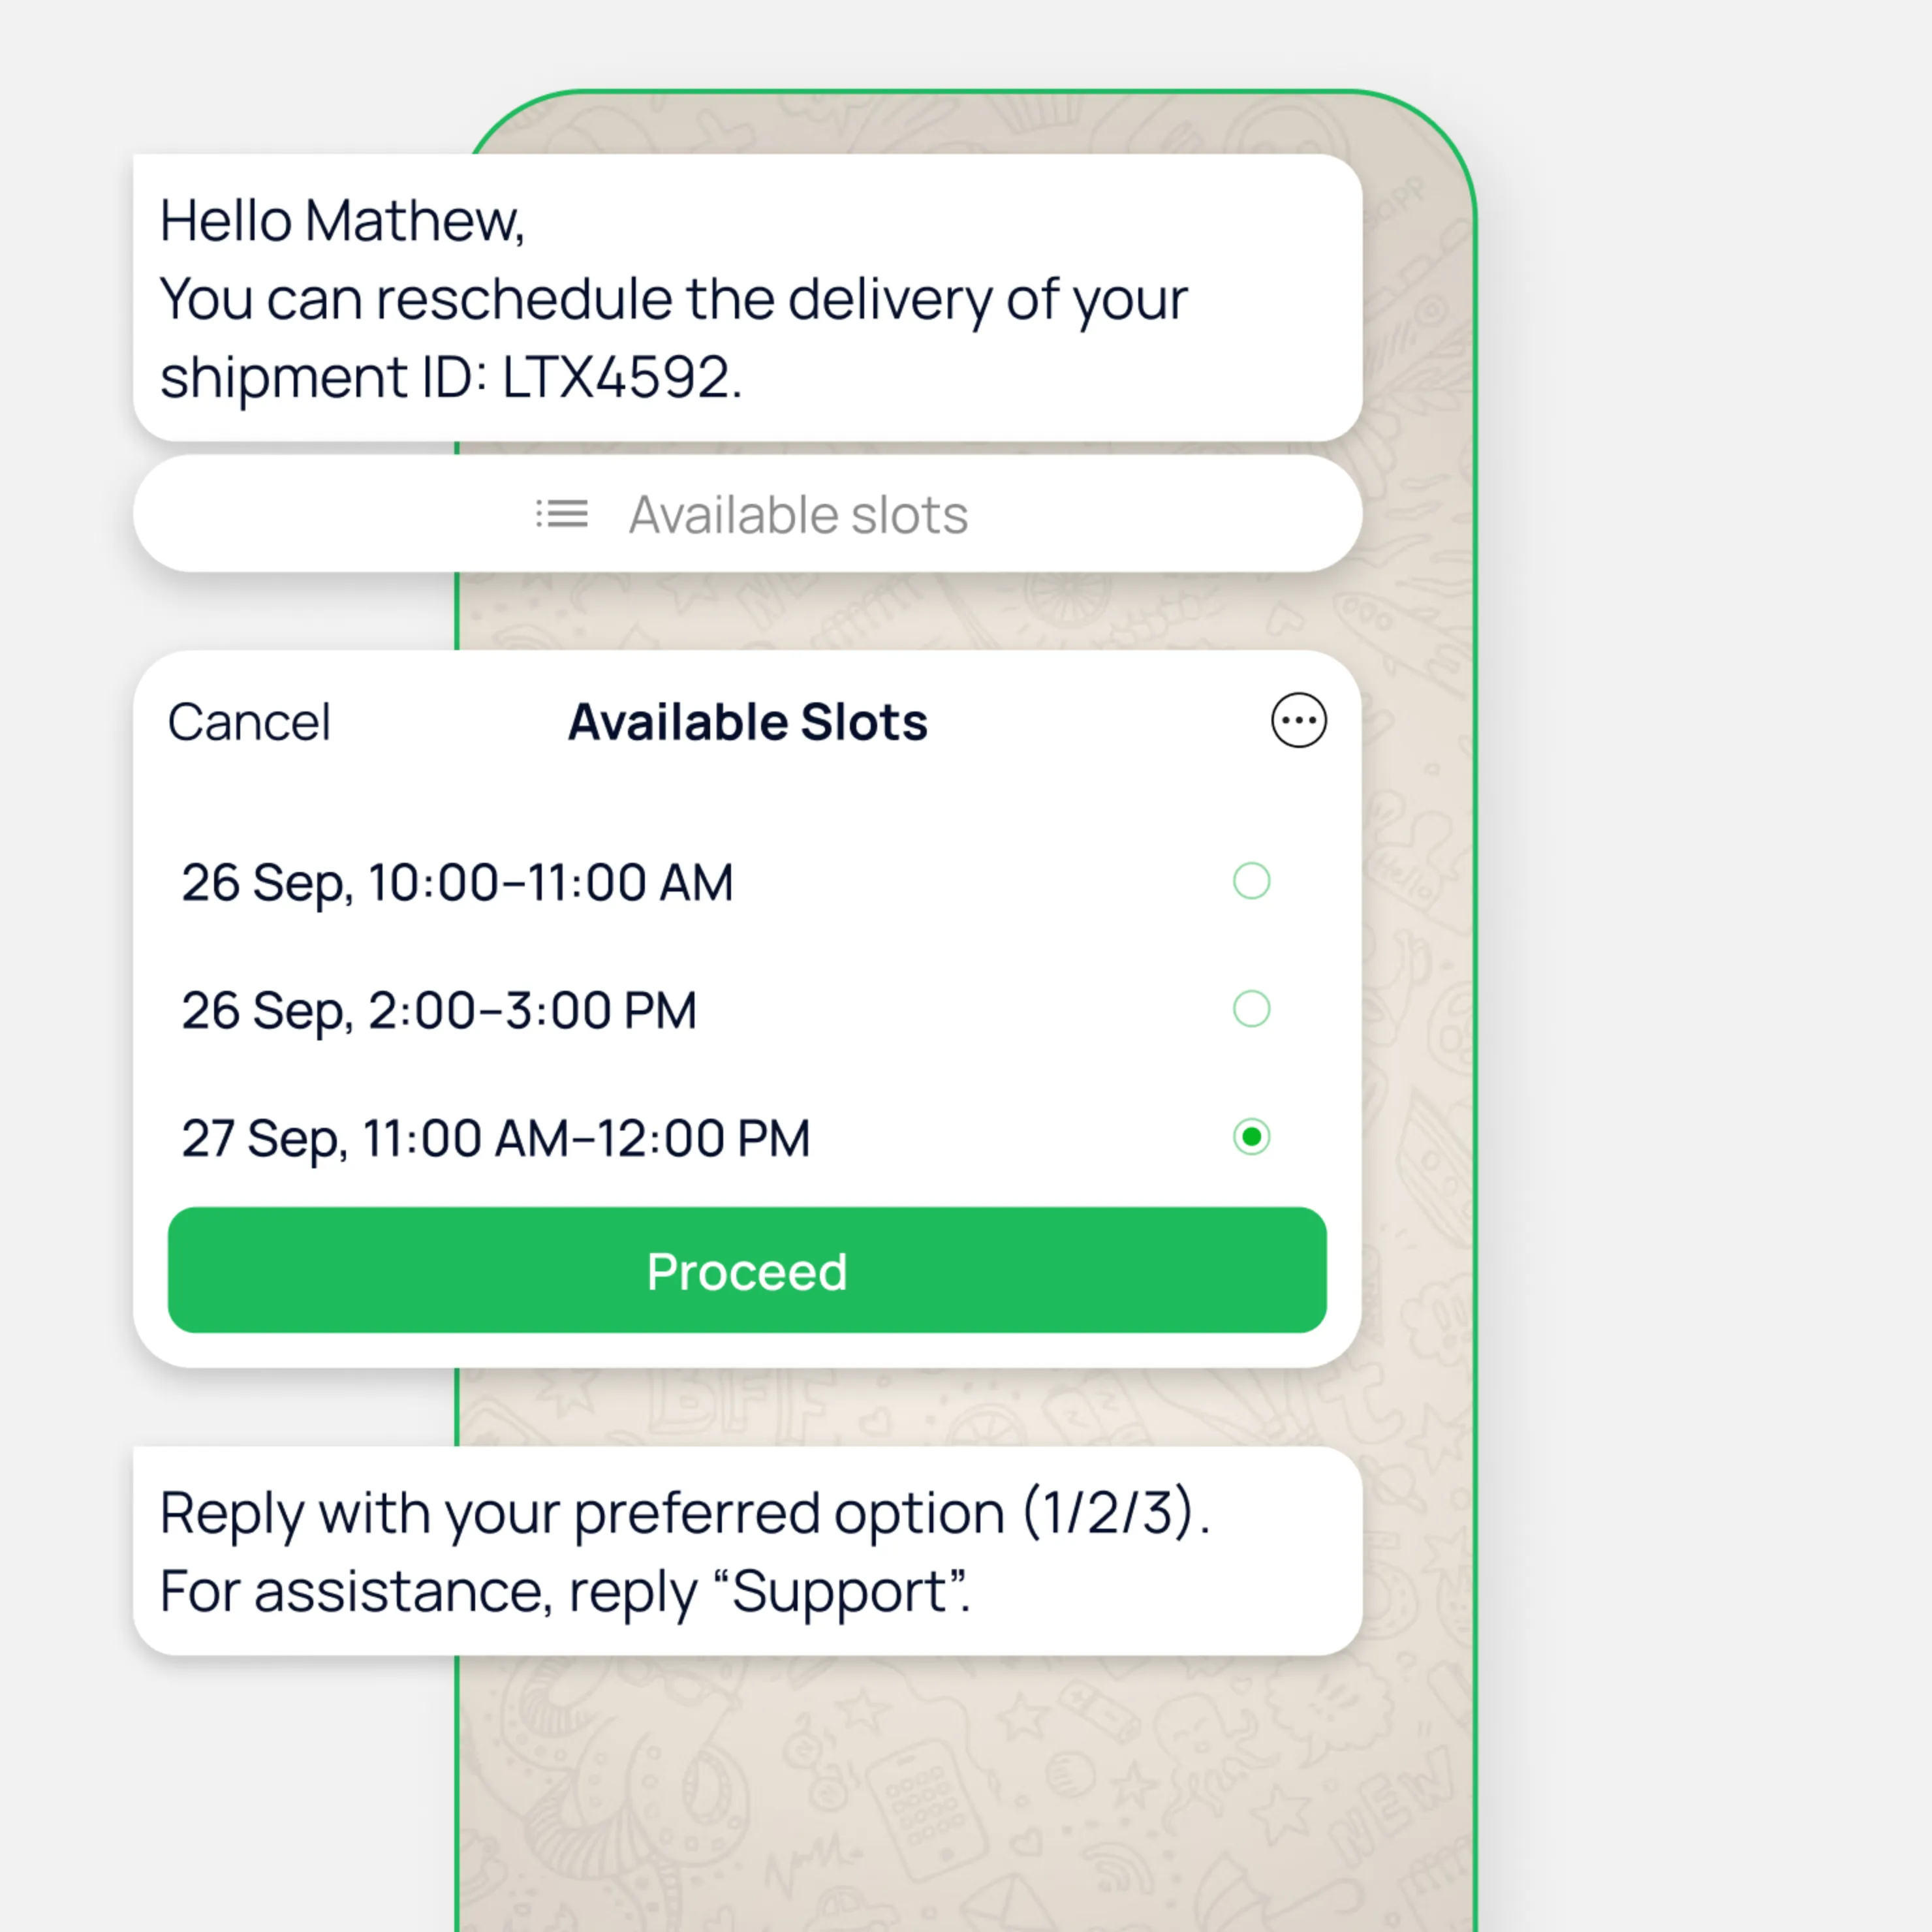The width and height of the screenshot is (1932, 1932).
Task: Toggle the 27 Sep 11:00 AM–12:00 PM radio
Action: point(1251,1137)
